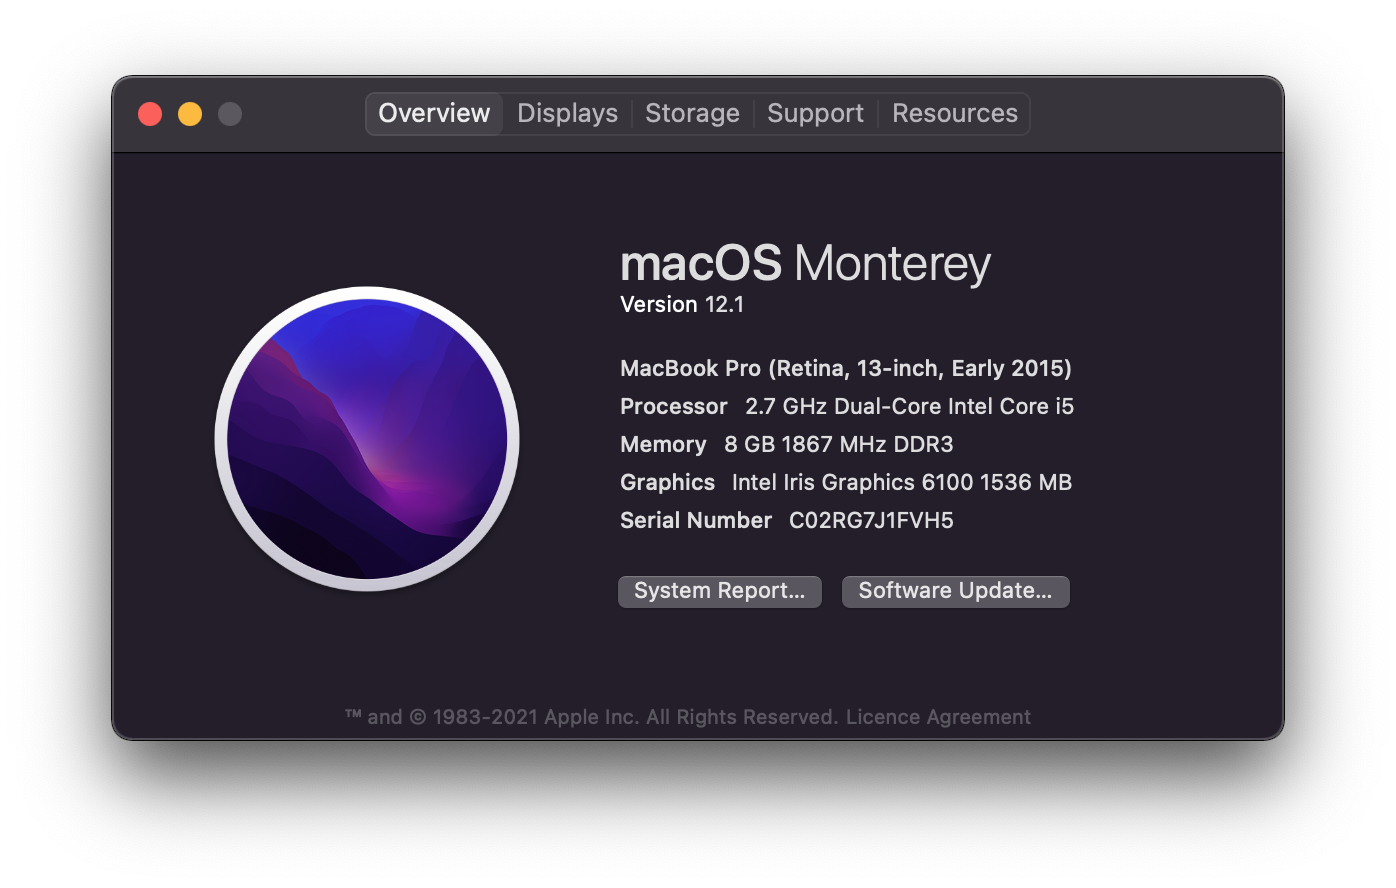
Task: Click the macOS Monterey heading
Action: pos(805,263)
